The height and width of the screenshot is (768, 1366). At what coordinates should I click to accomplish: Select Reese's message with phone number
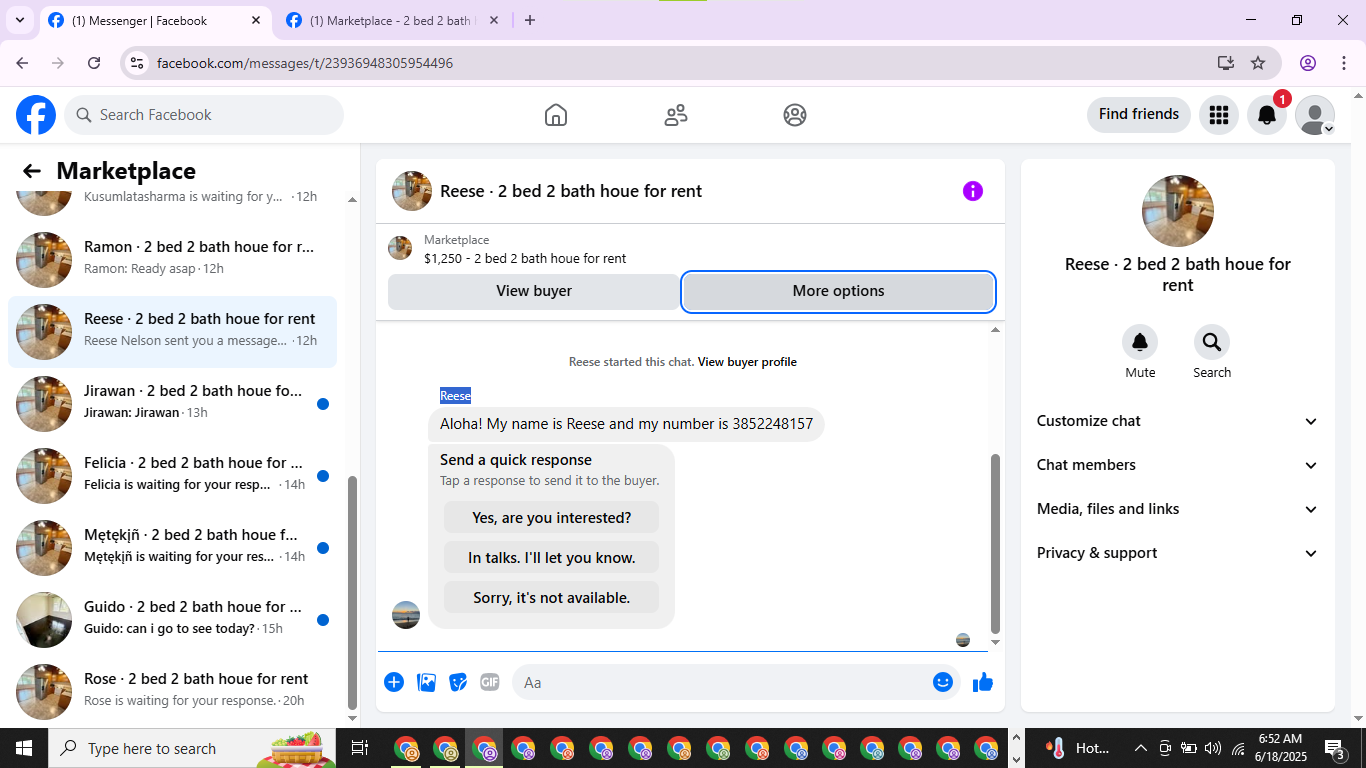(626, 424)
